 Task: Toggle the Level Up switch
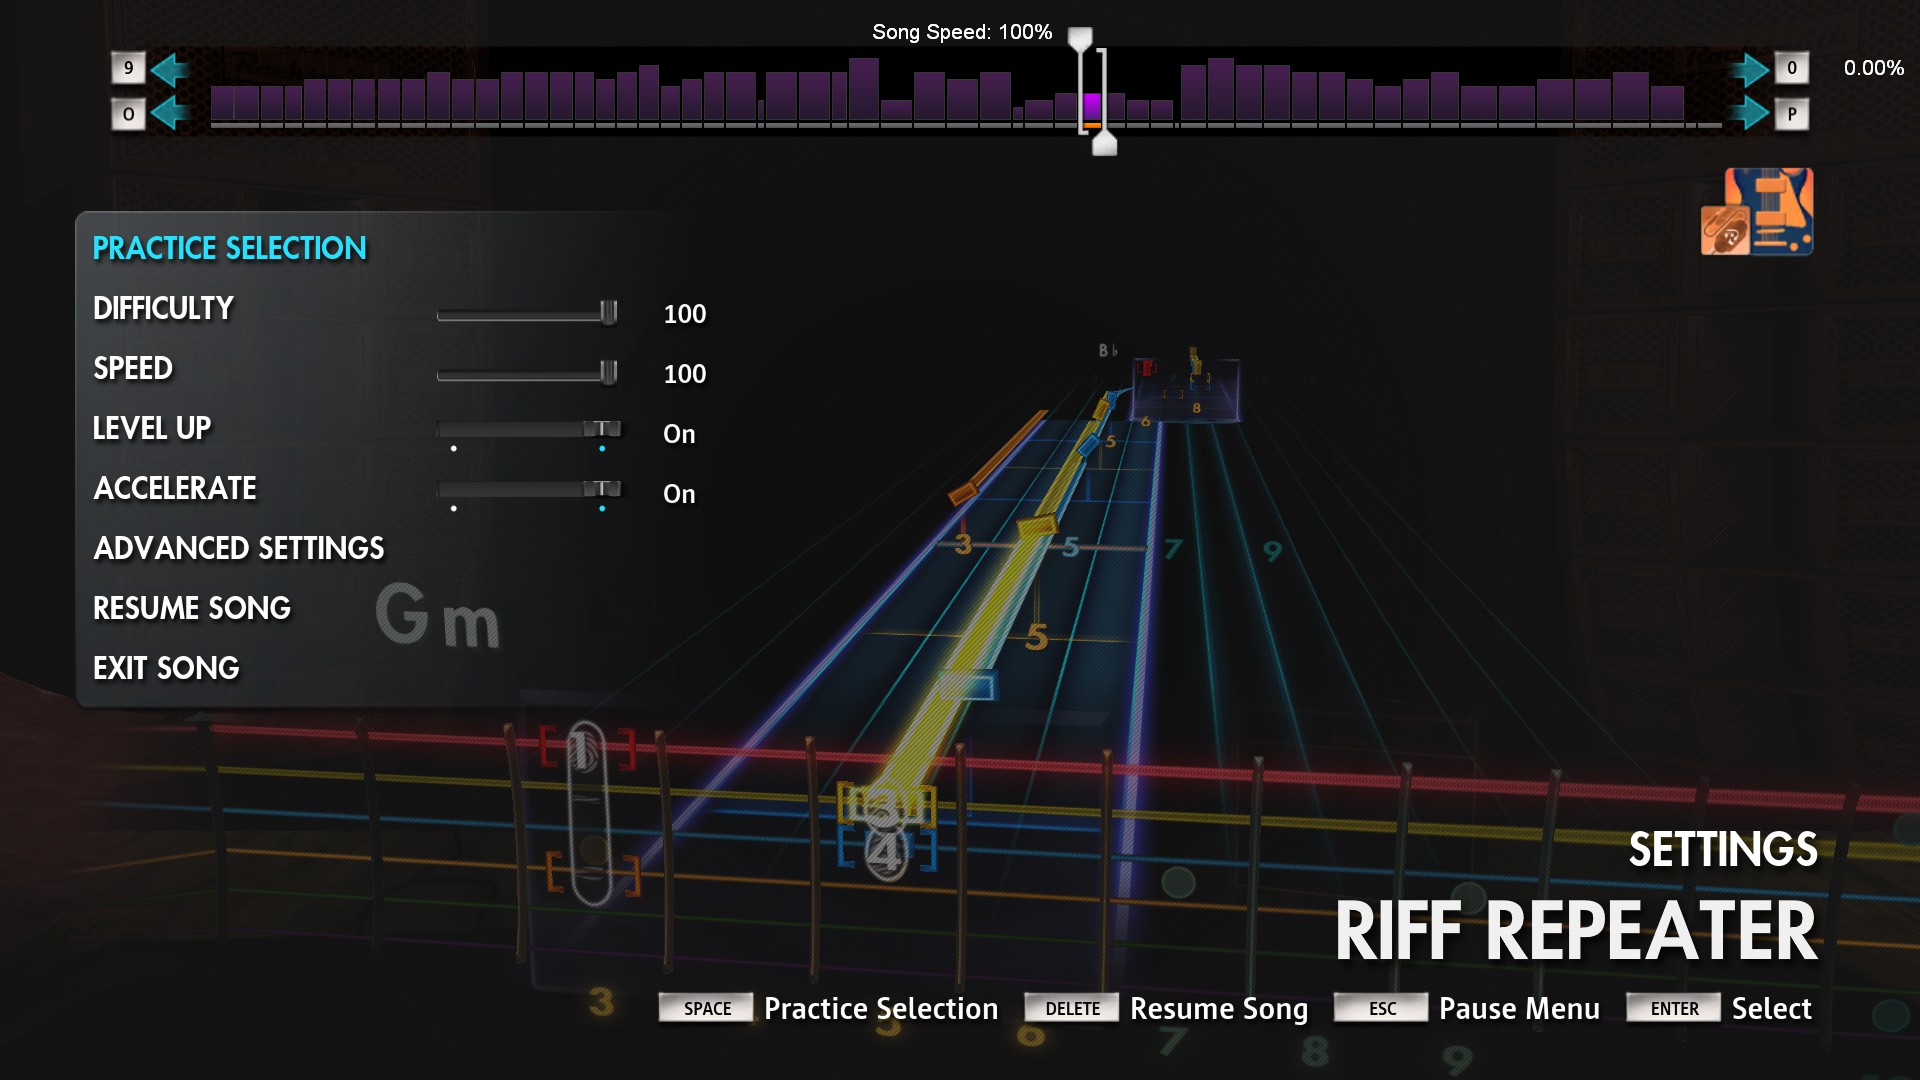pos(529,430)
